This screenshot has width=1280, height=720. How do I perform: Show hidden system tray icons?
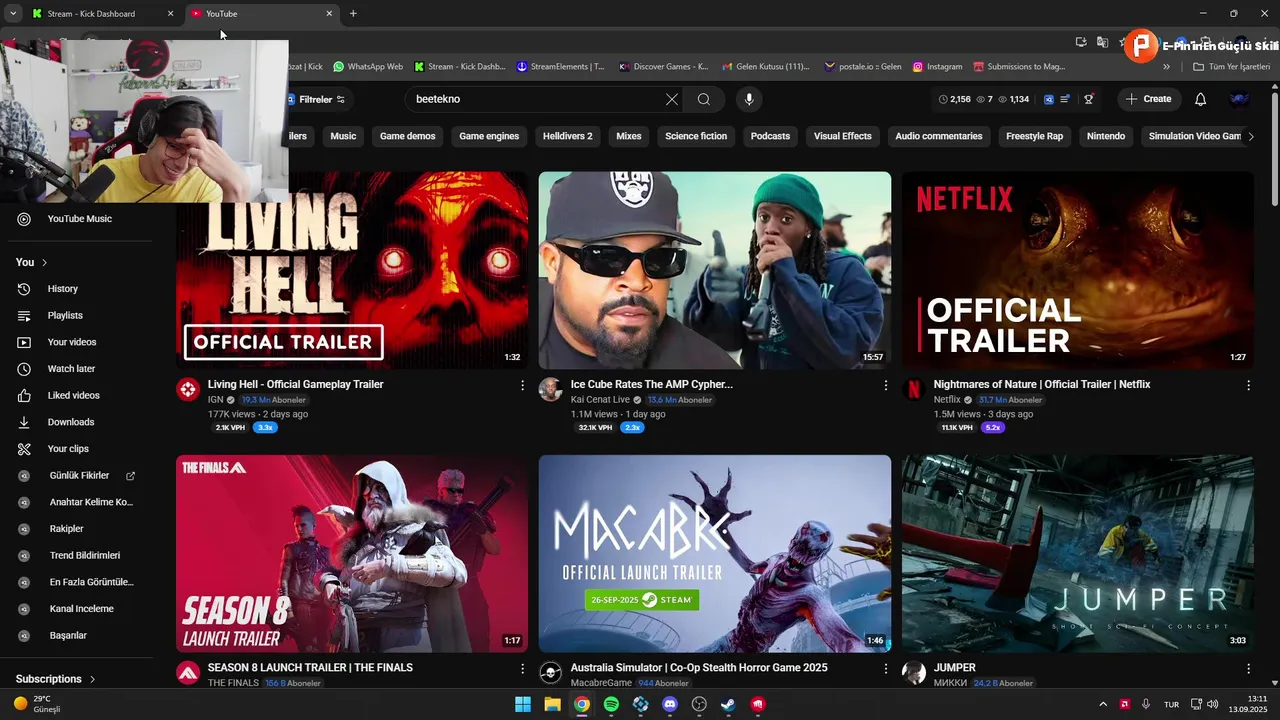1103,704
